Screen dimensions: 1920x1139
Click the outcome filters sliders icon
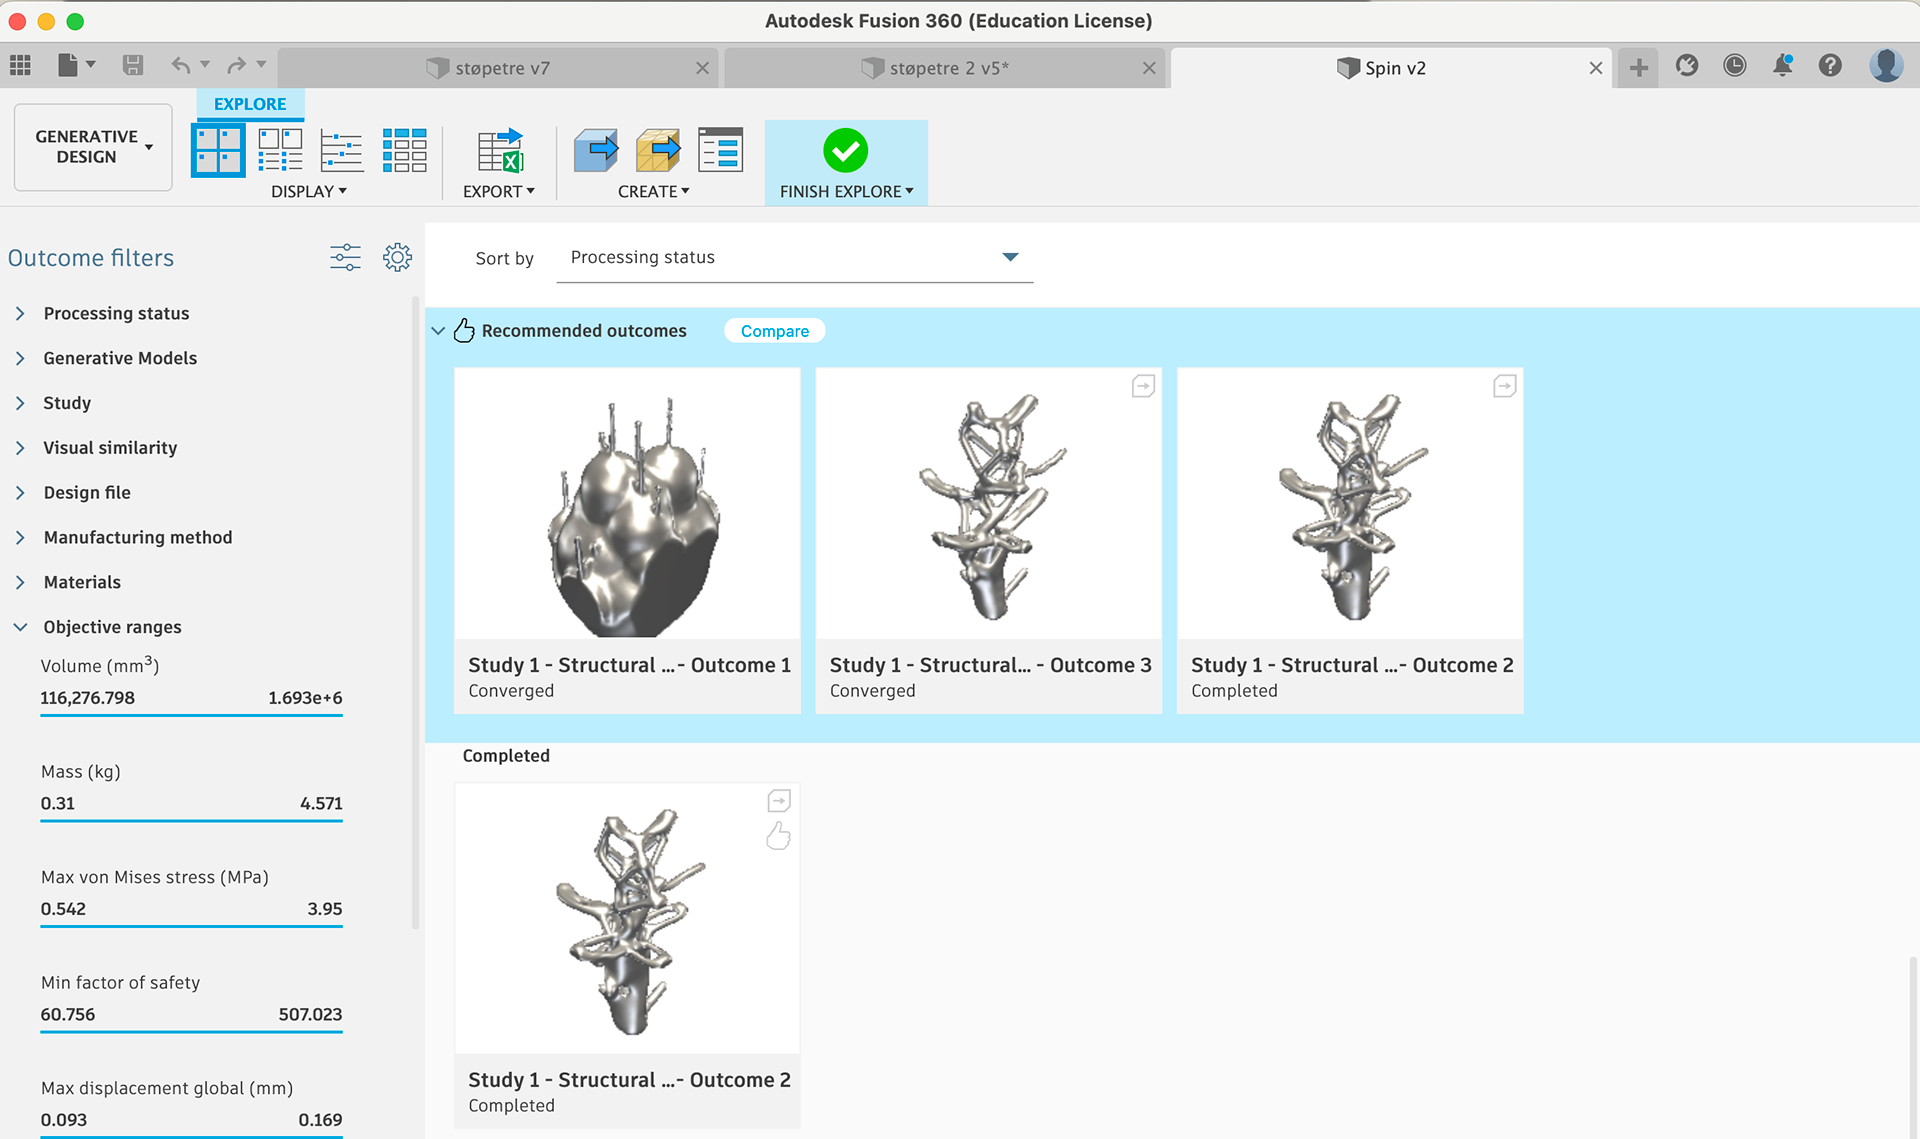[x=345, y=257]
